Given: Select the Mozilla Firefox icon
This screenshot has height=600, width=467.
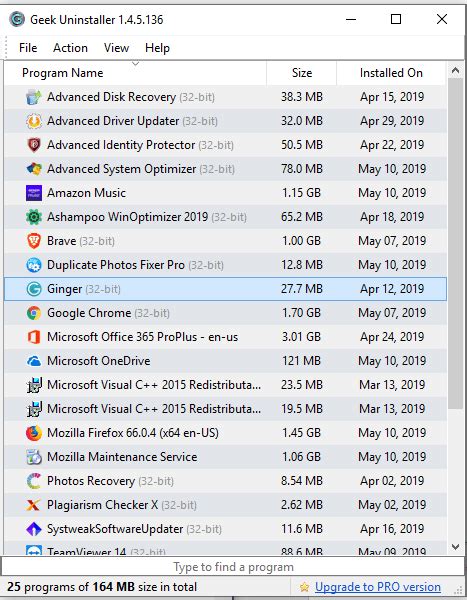Looking at the screenshot, I should (x=34, y=433).
